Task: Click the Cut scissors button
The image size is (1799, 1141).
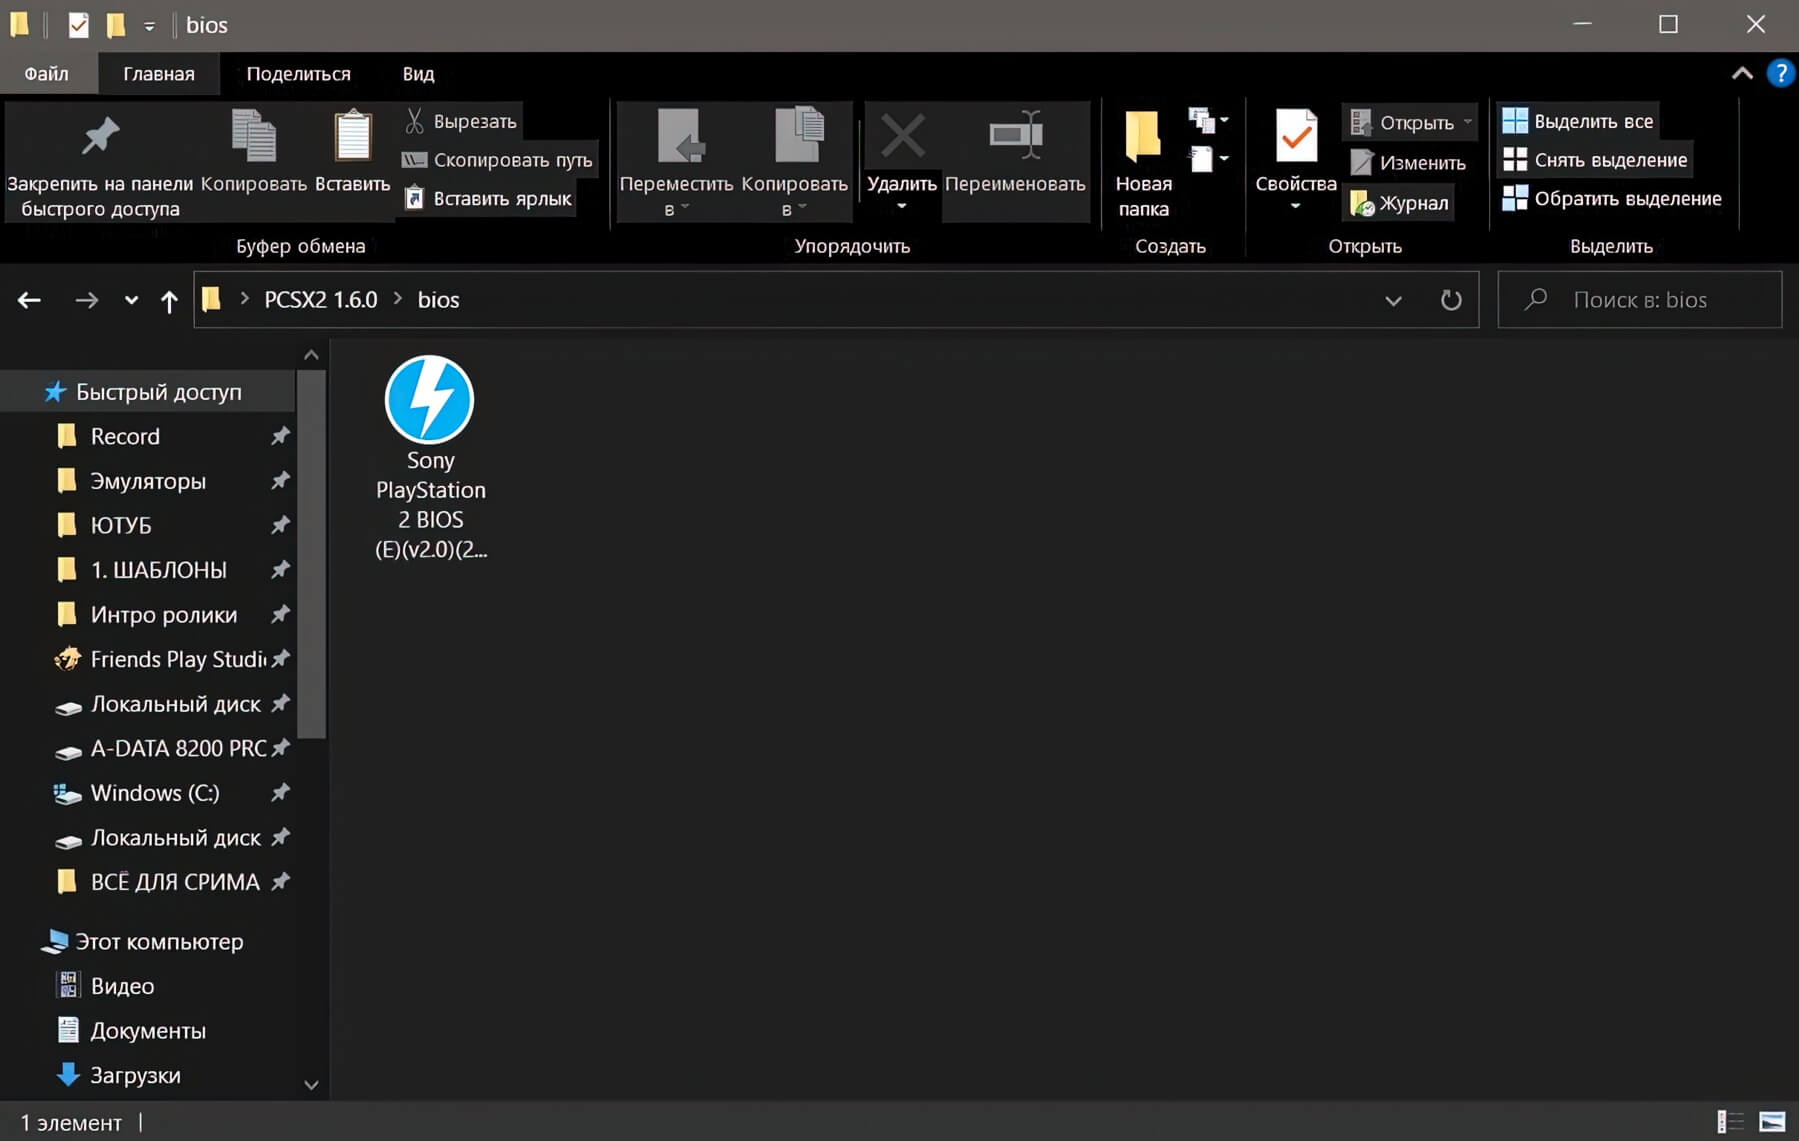Action: pyautogui.click(x=461, y=121)
